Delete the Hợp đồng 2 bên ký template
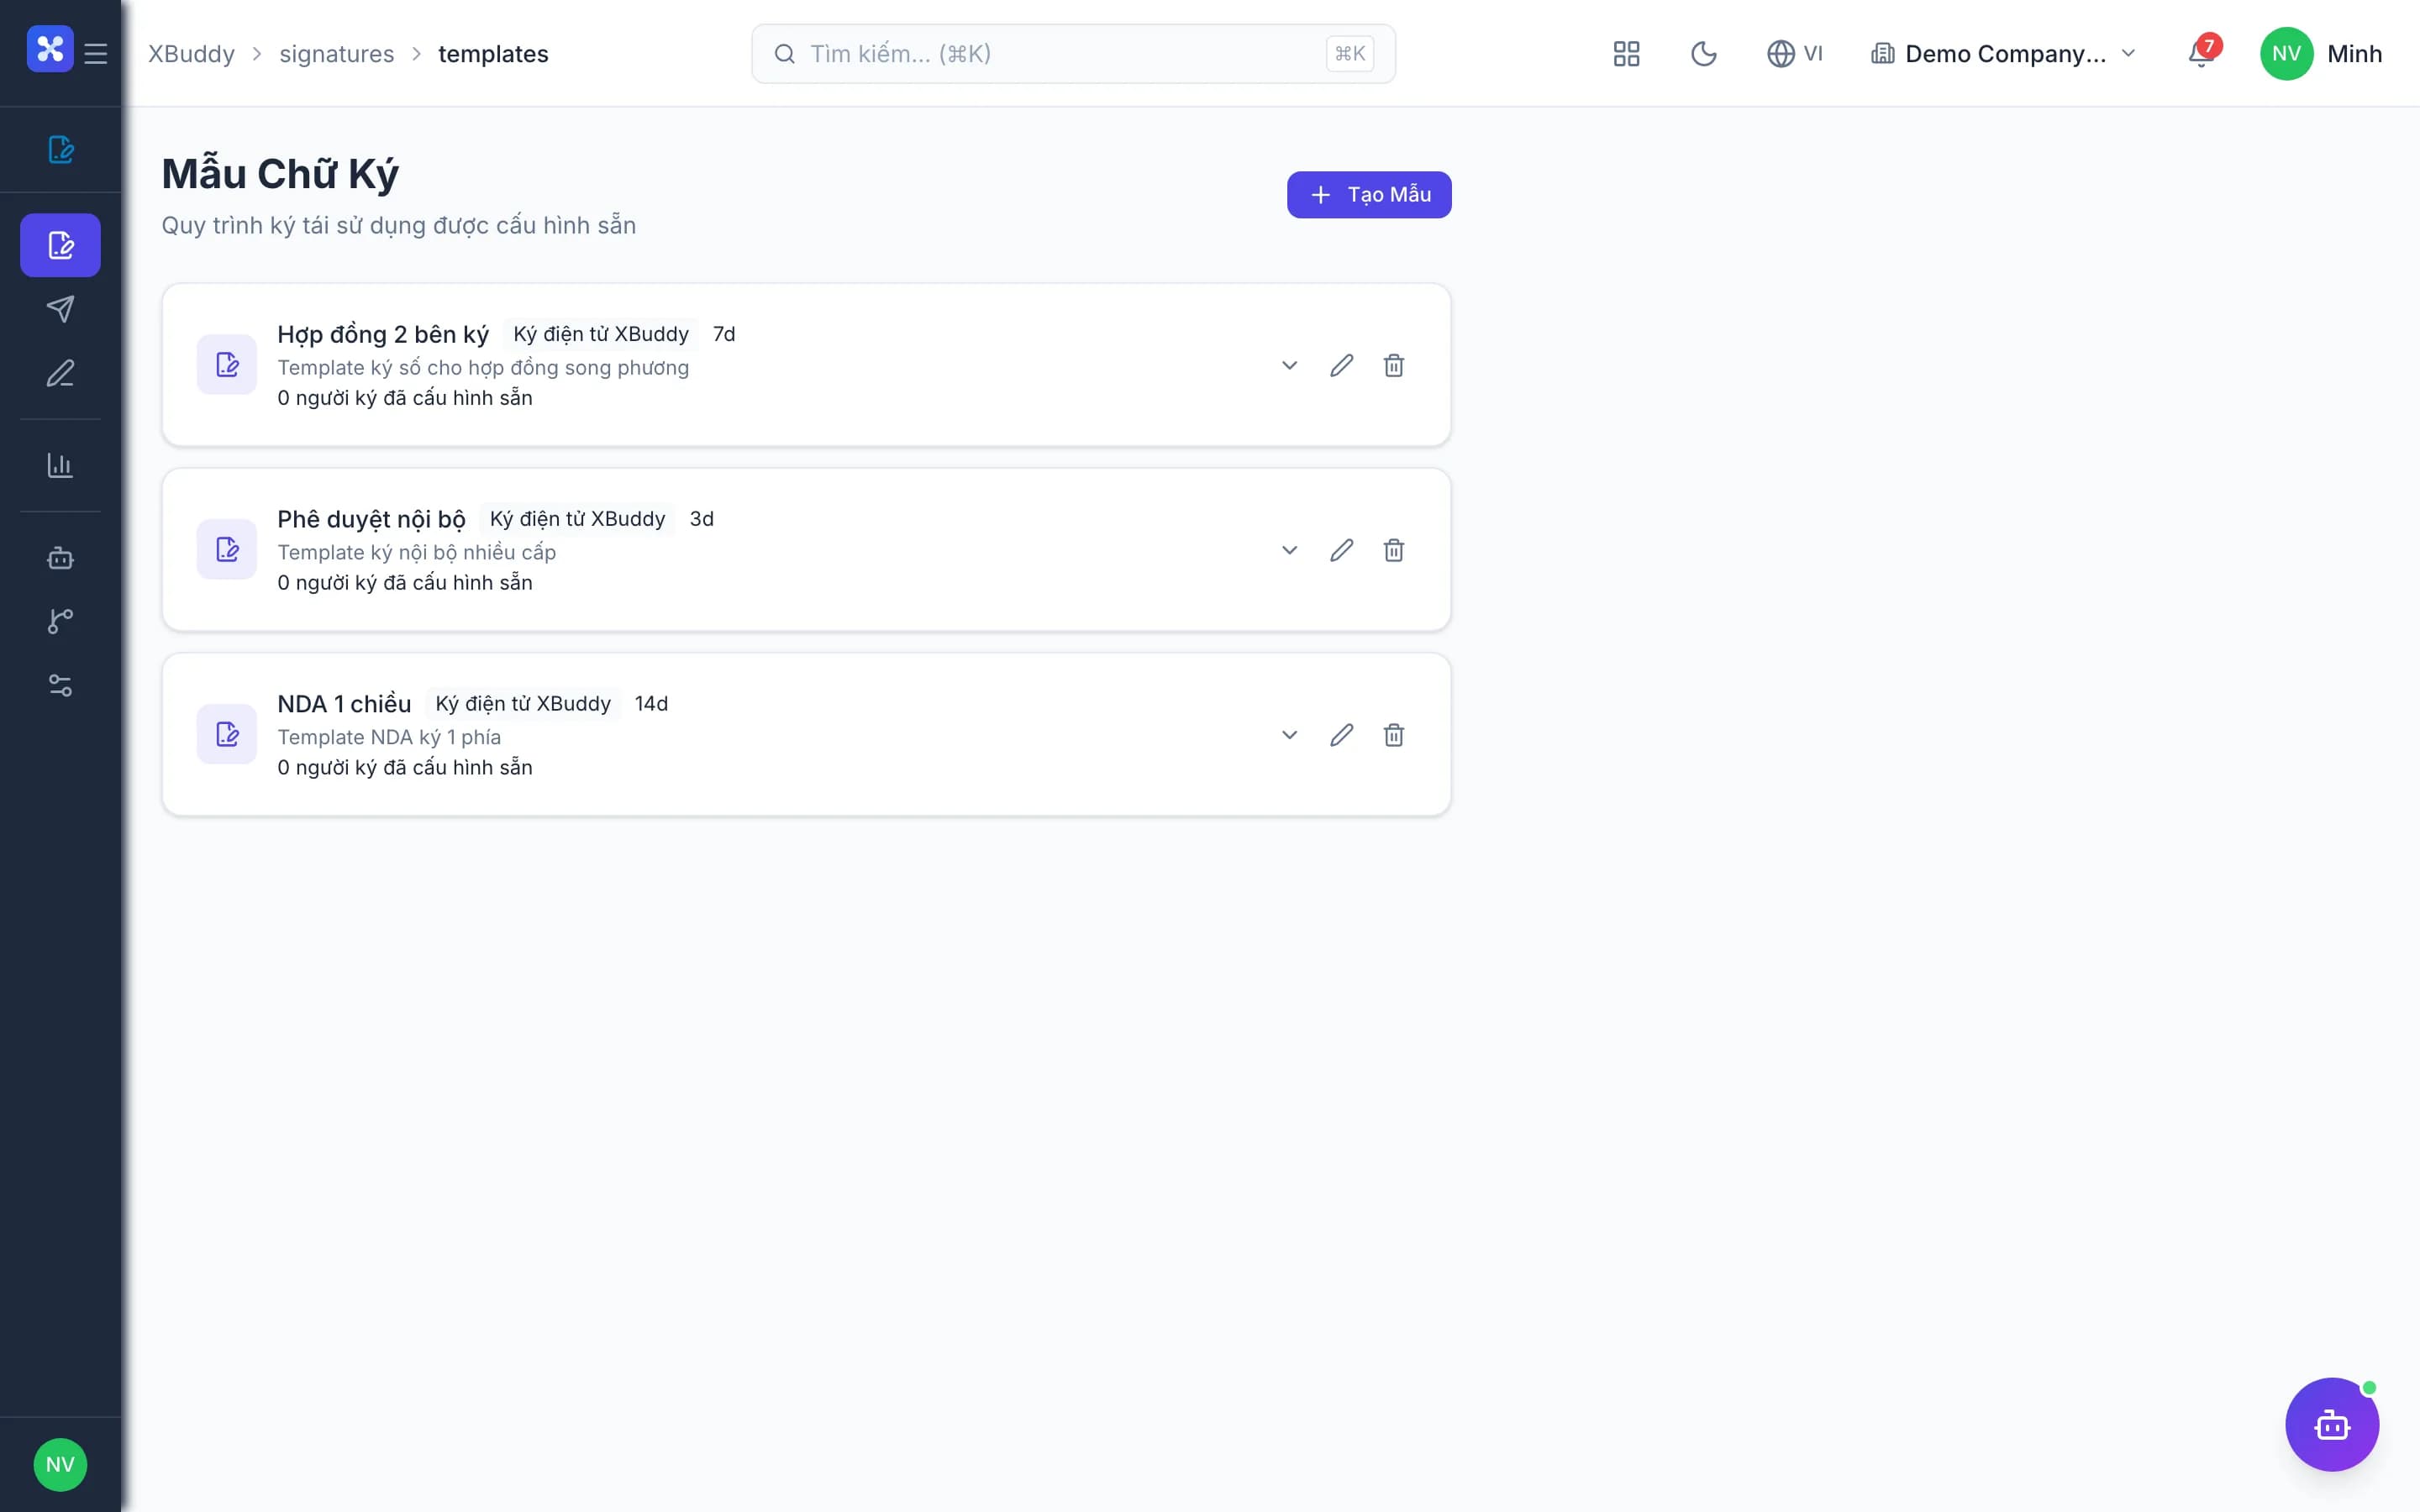Viewport: 2420px width, 1512px height. [1394, 366]
